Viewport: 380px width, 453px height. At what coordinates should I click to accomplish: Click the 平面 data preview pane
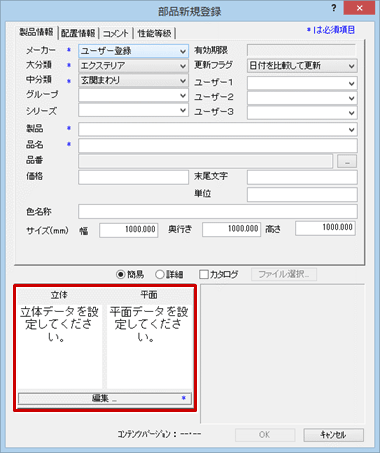coord(149,346)
